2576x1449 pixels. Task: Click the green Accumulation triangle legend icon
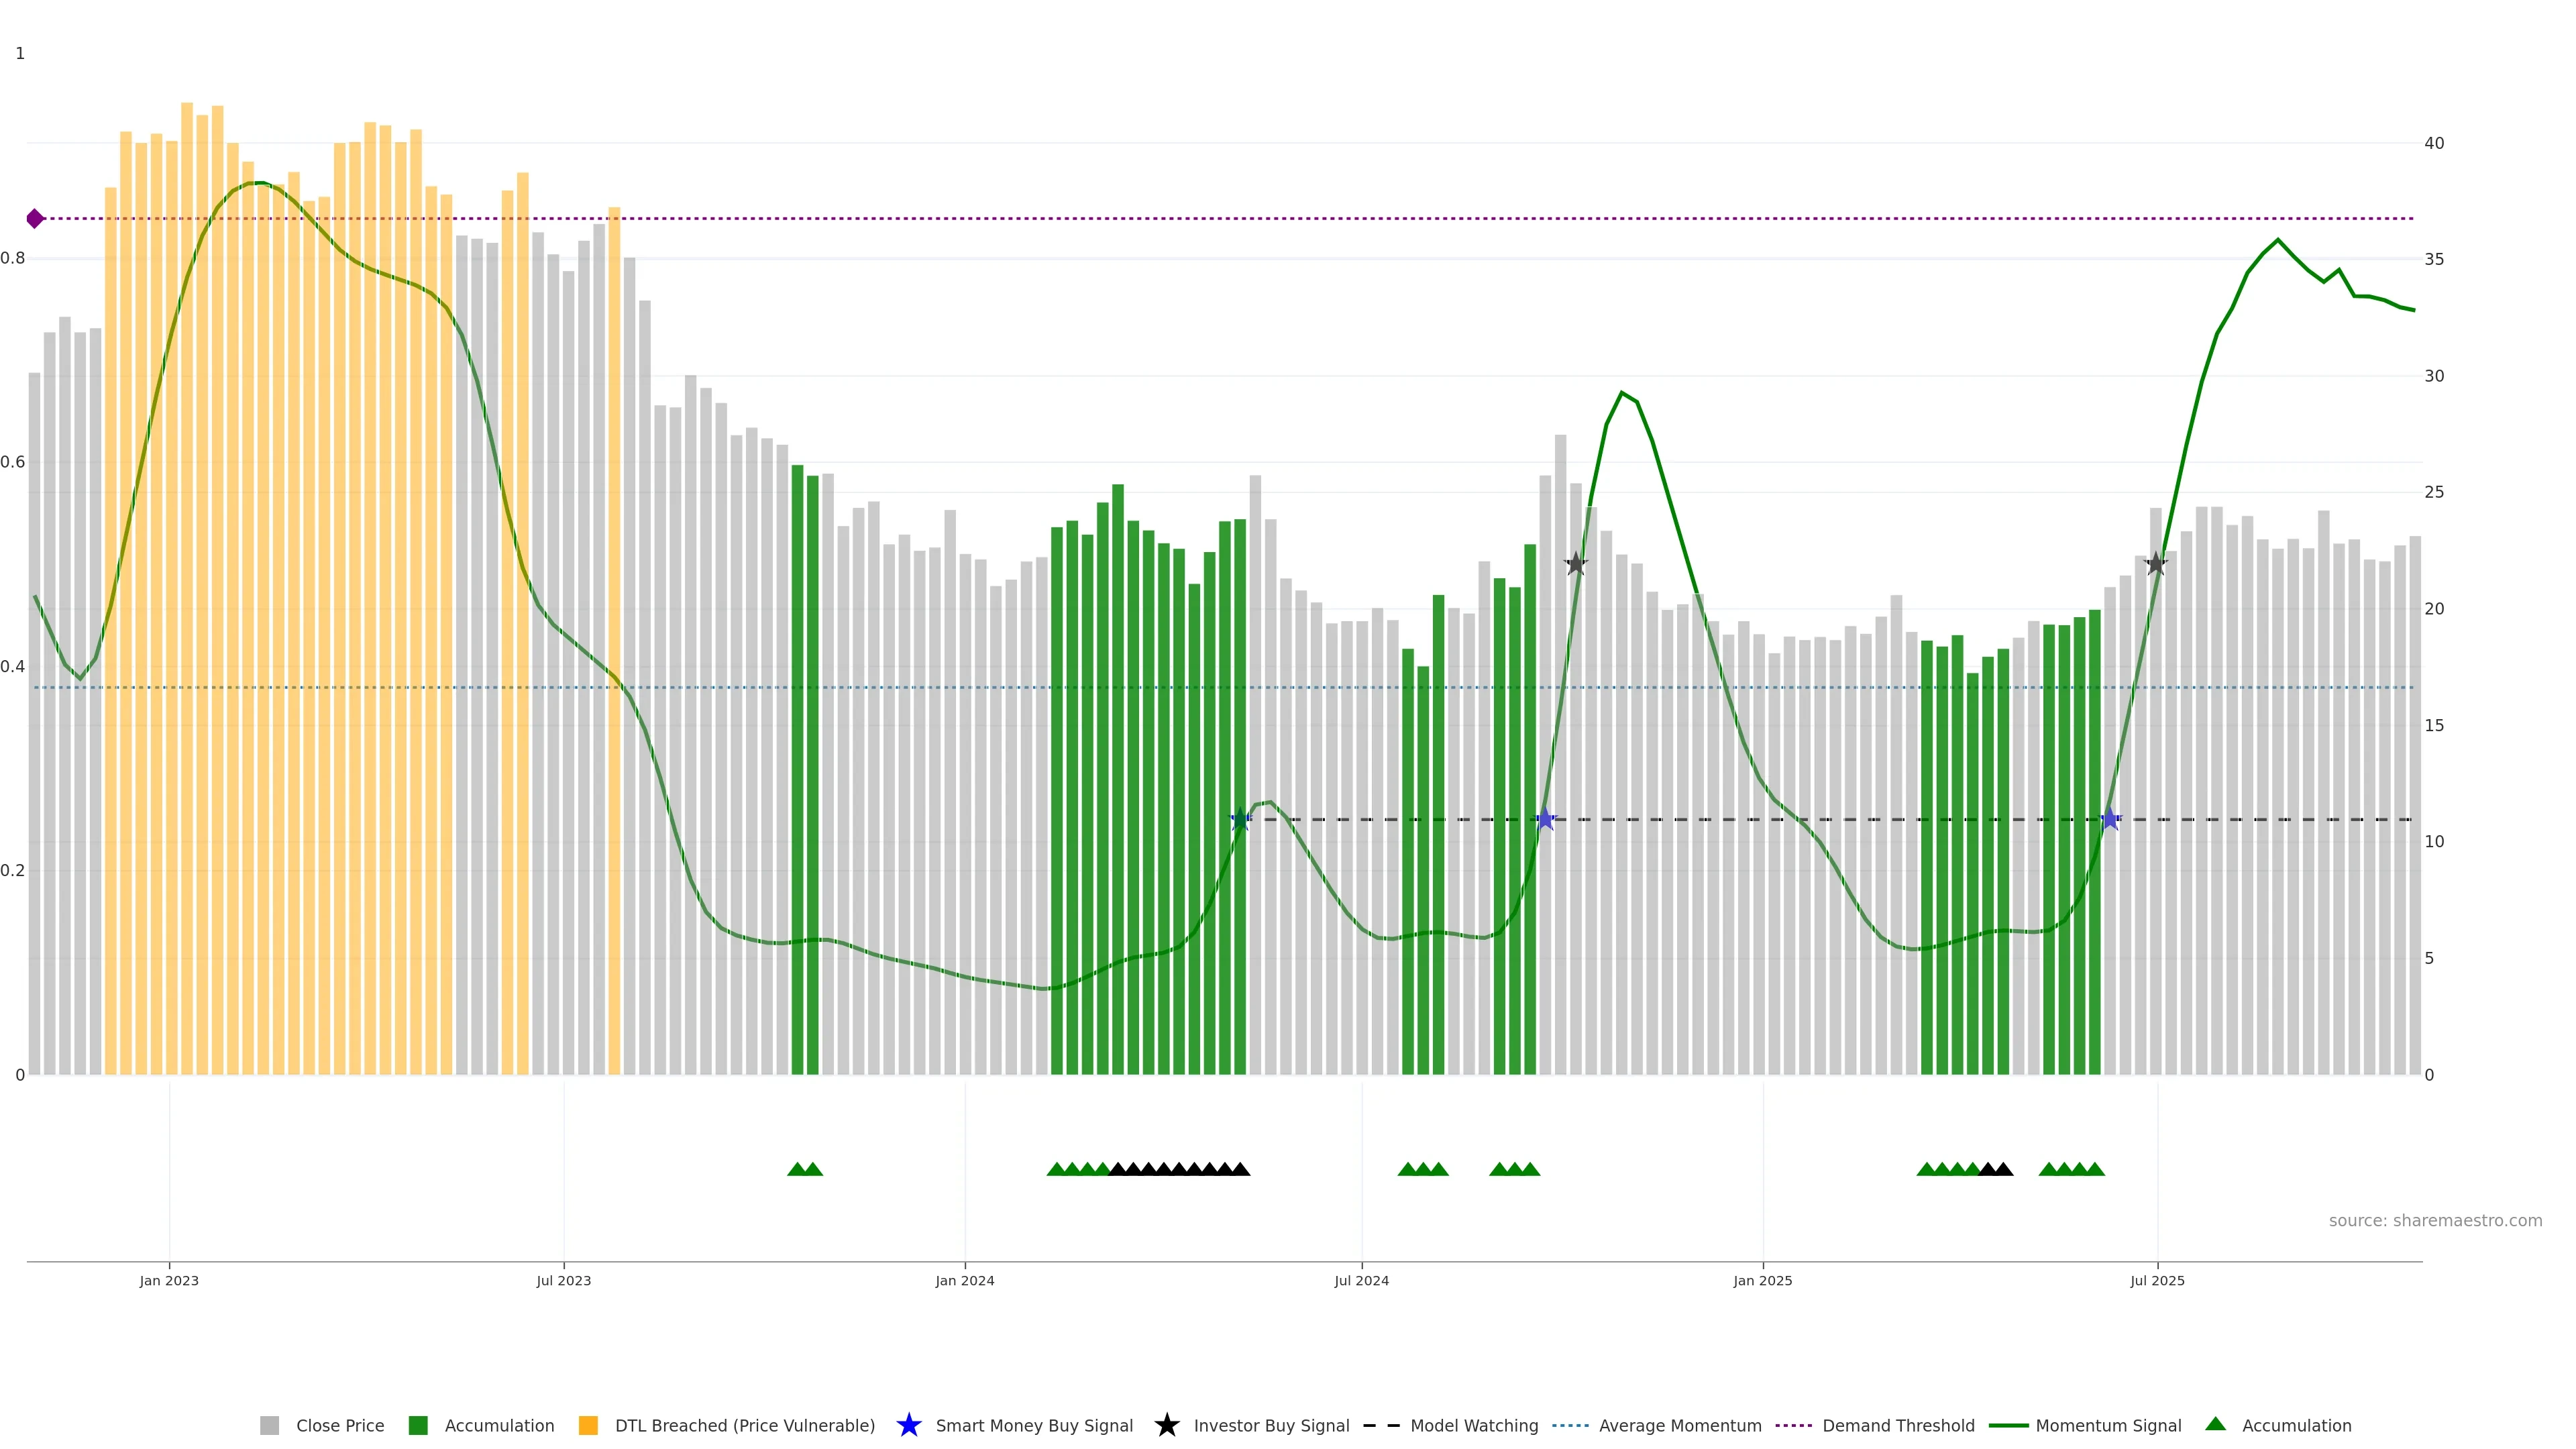coord(2215,1424)
